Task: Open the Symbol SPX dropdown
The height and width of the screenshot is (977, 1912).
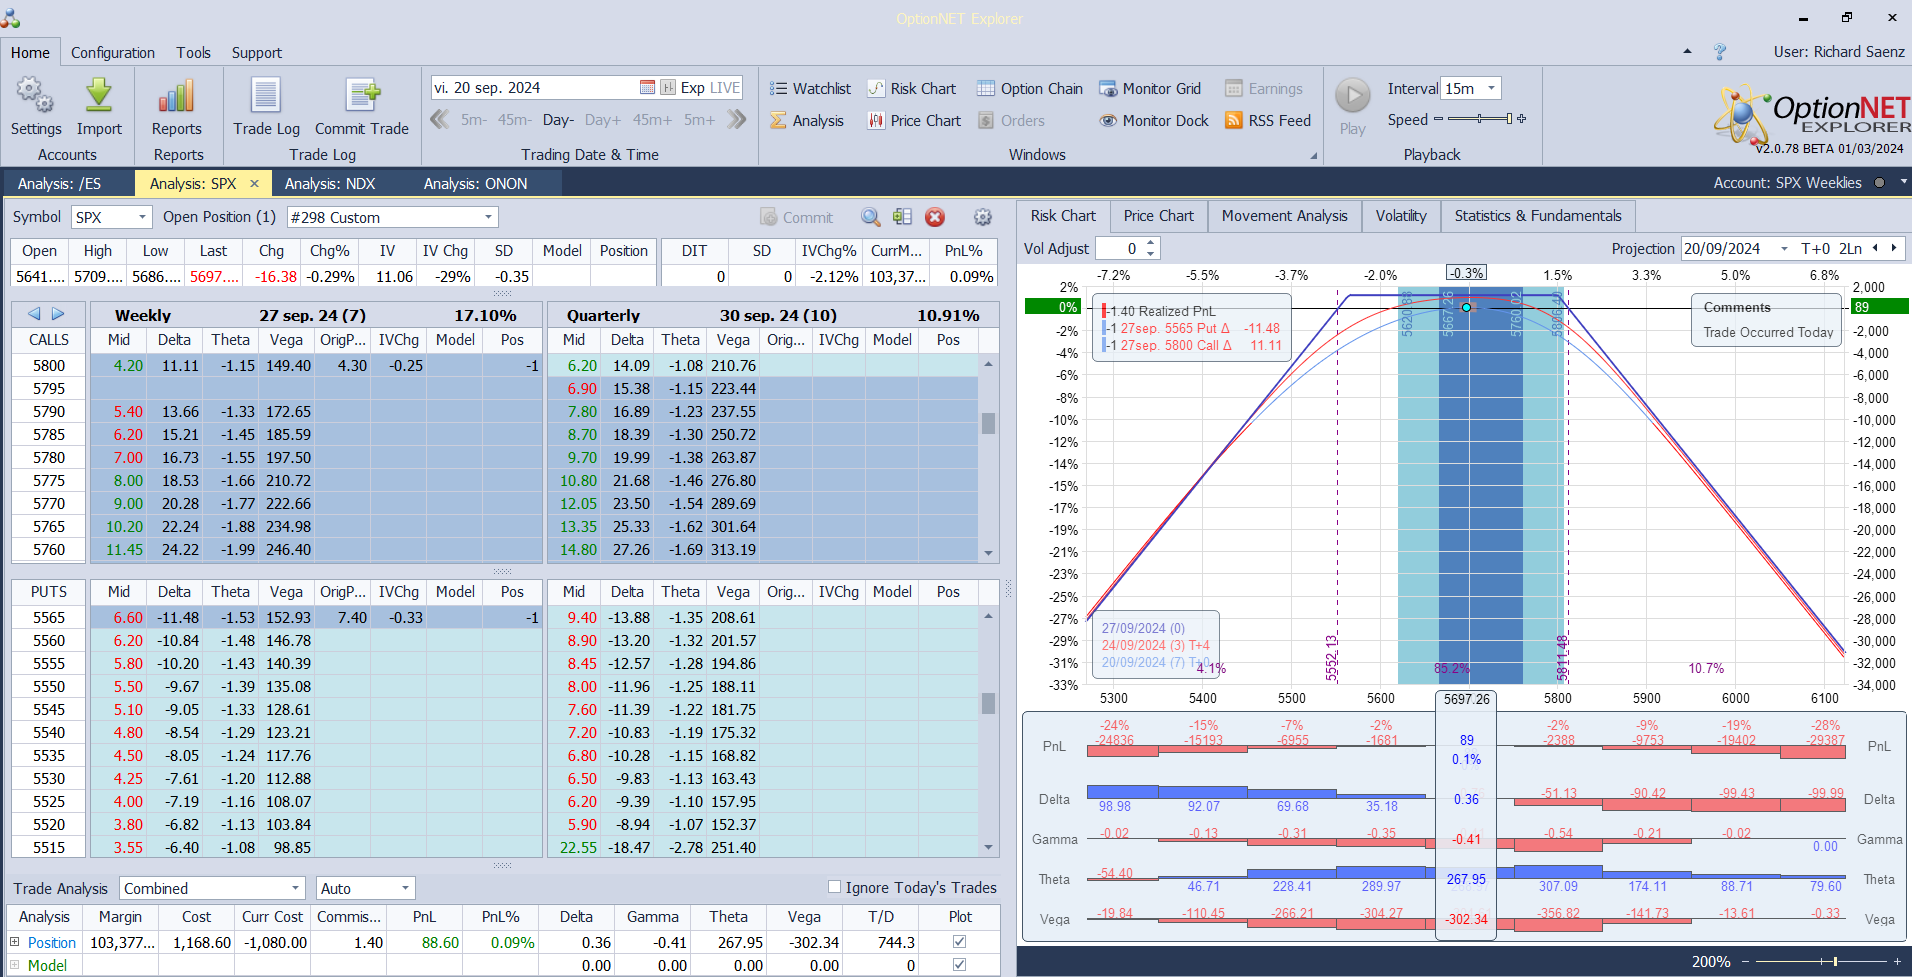Action: click(x=143, y=217)
